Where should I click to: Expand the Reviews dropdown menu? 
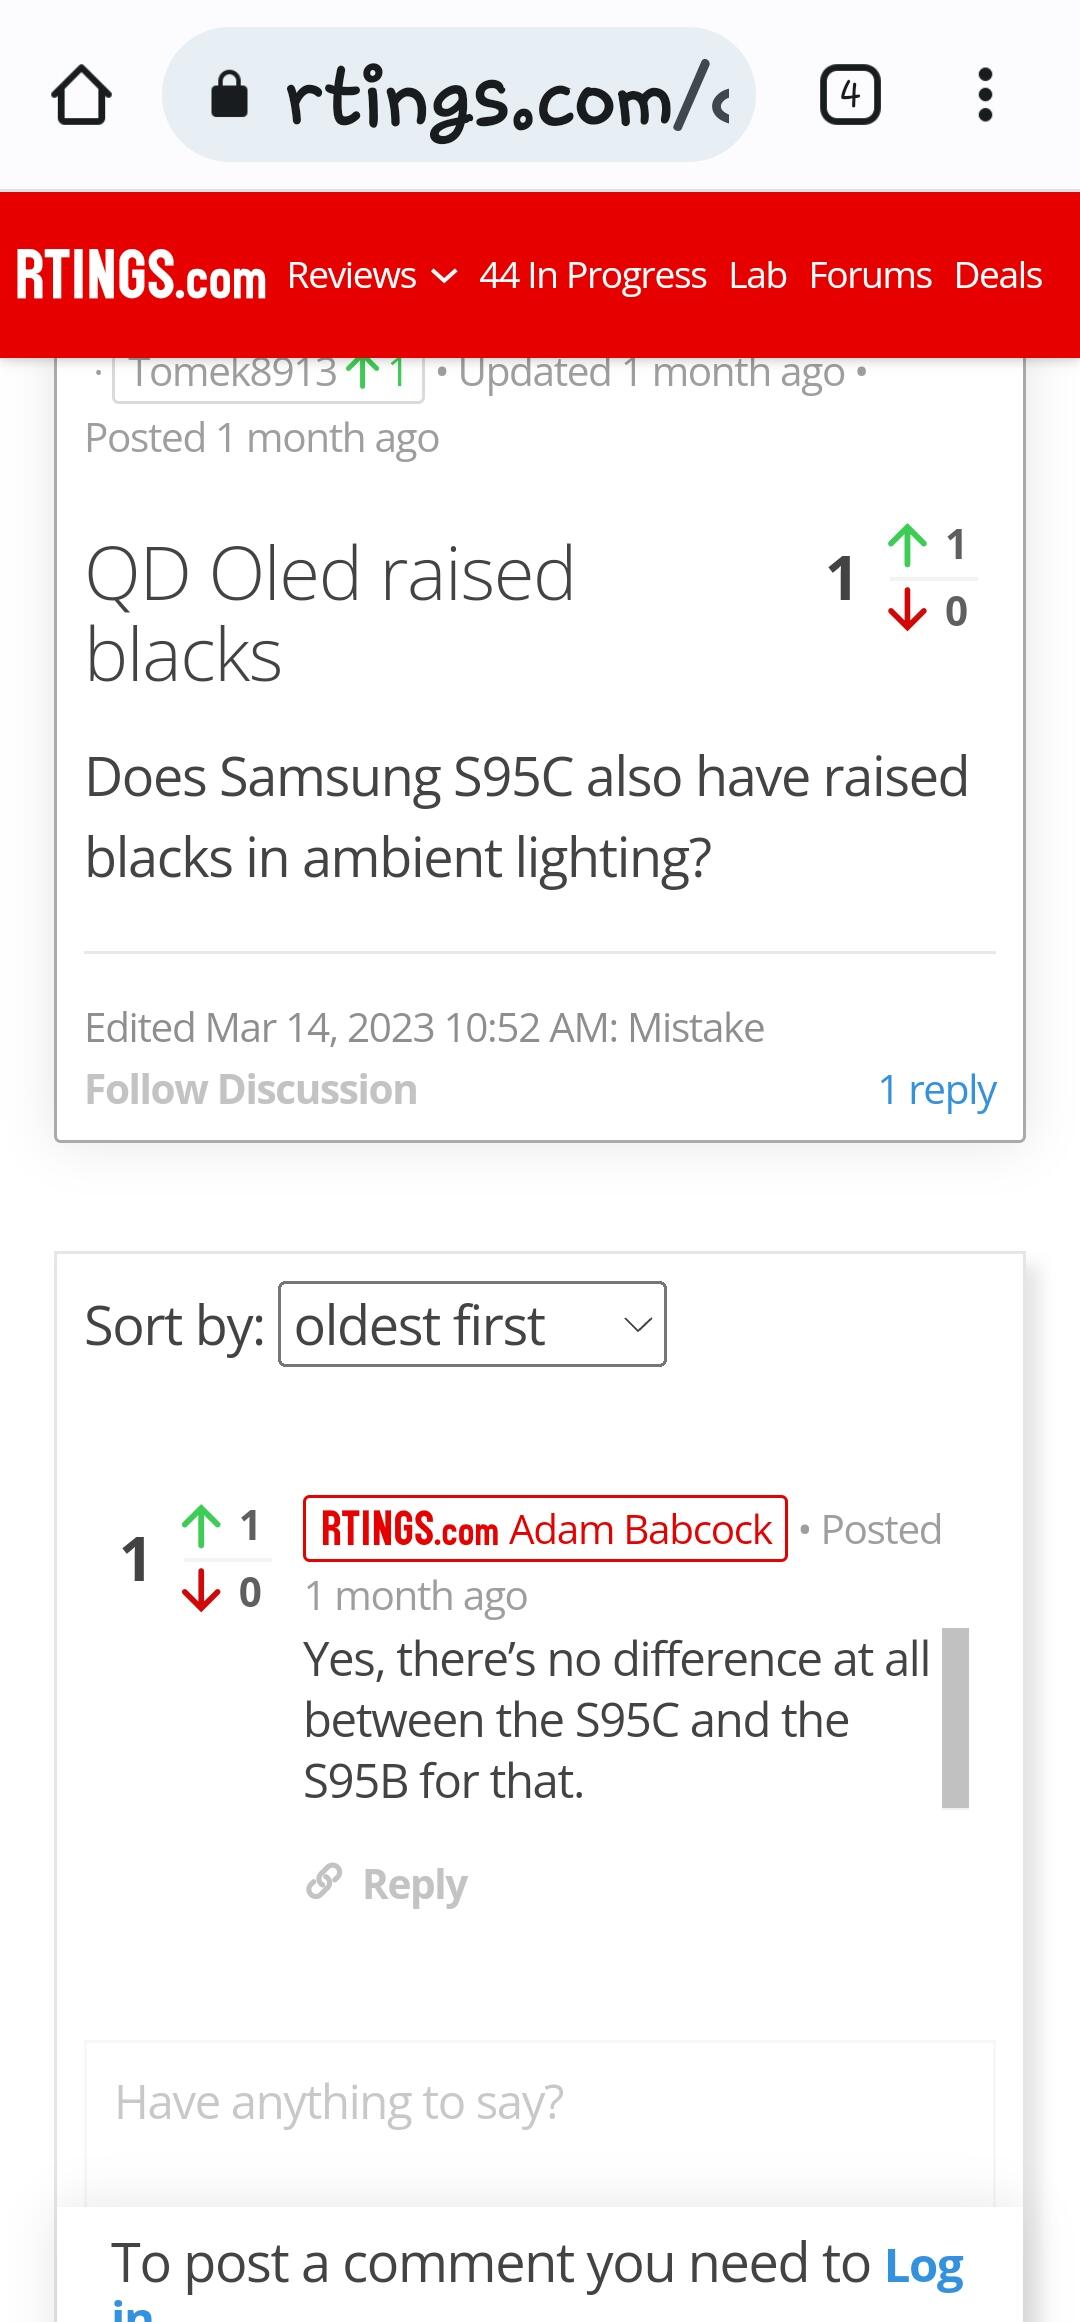(371, 275)
